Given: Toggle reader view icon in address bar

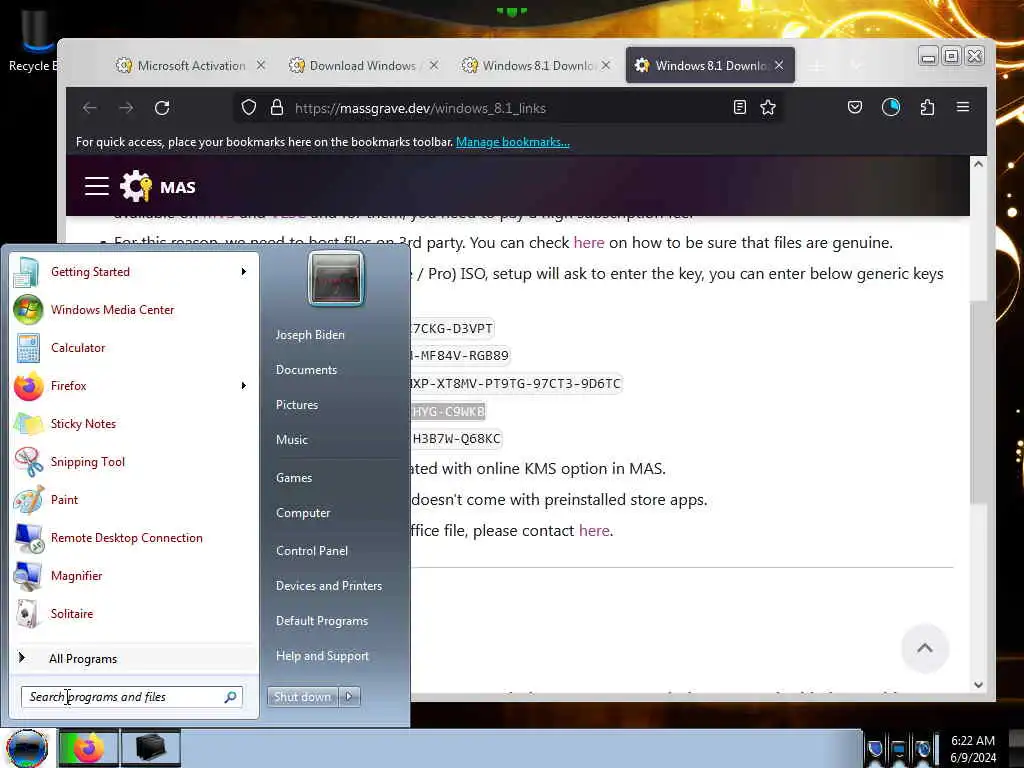Looking at the screenshot, I should coord(739,108).
